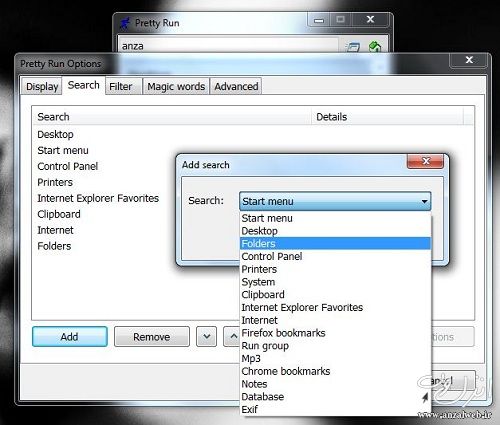Choose Clipboard in dropdown list

(335, 295)
